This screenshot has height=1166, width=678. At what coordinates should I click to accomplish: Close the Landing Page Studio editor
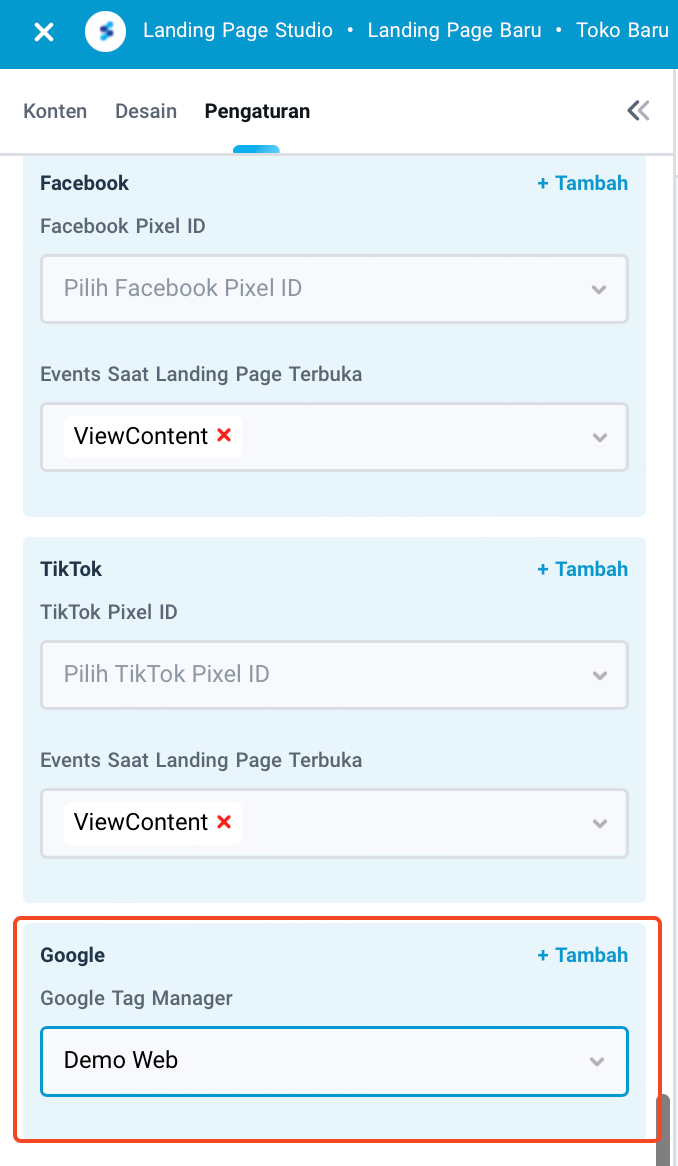point(43,31)
